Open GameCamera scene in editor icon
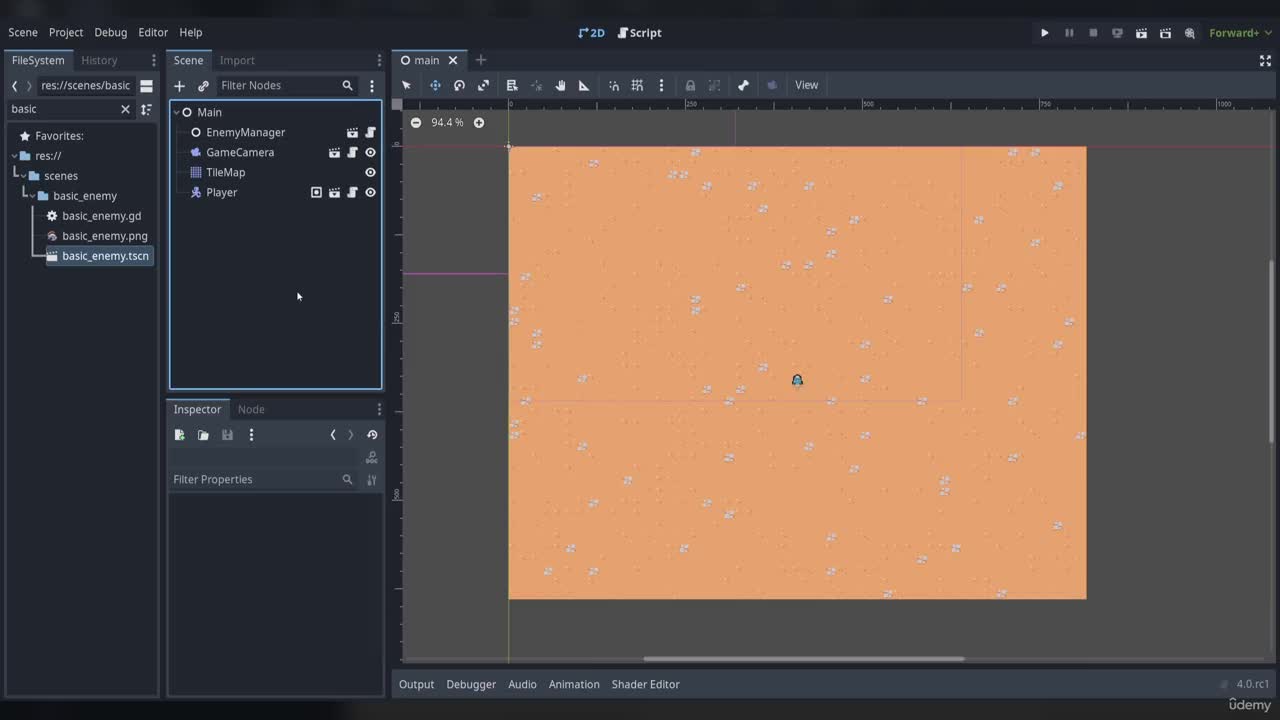 pyautogui.click(x=334, y=152)
